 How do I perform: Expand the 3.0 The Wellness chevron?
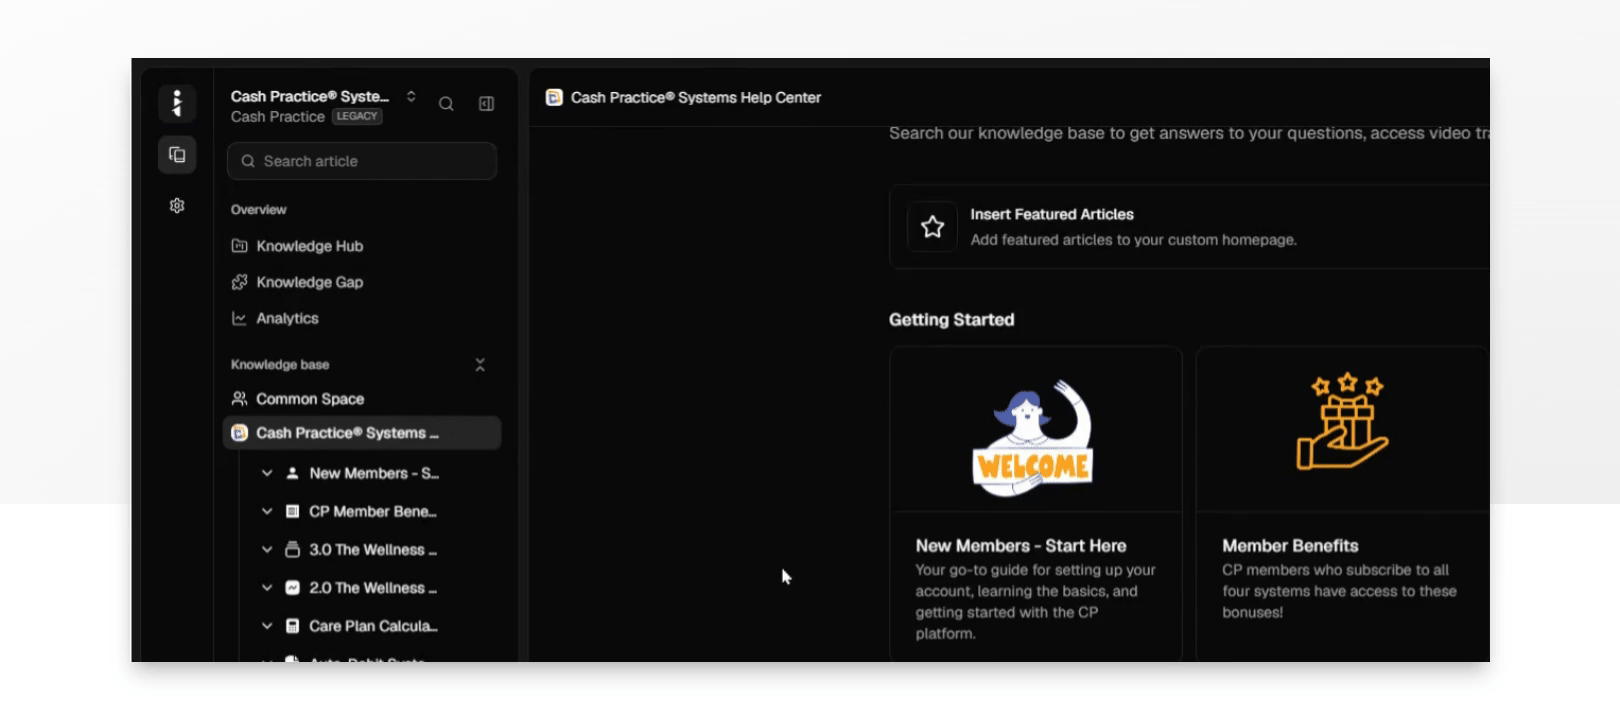267,549
